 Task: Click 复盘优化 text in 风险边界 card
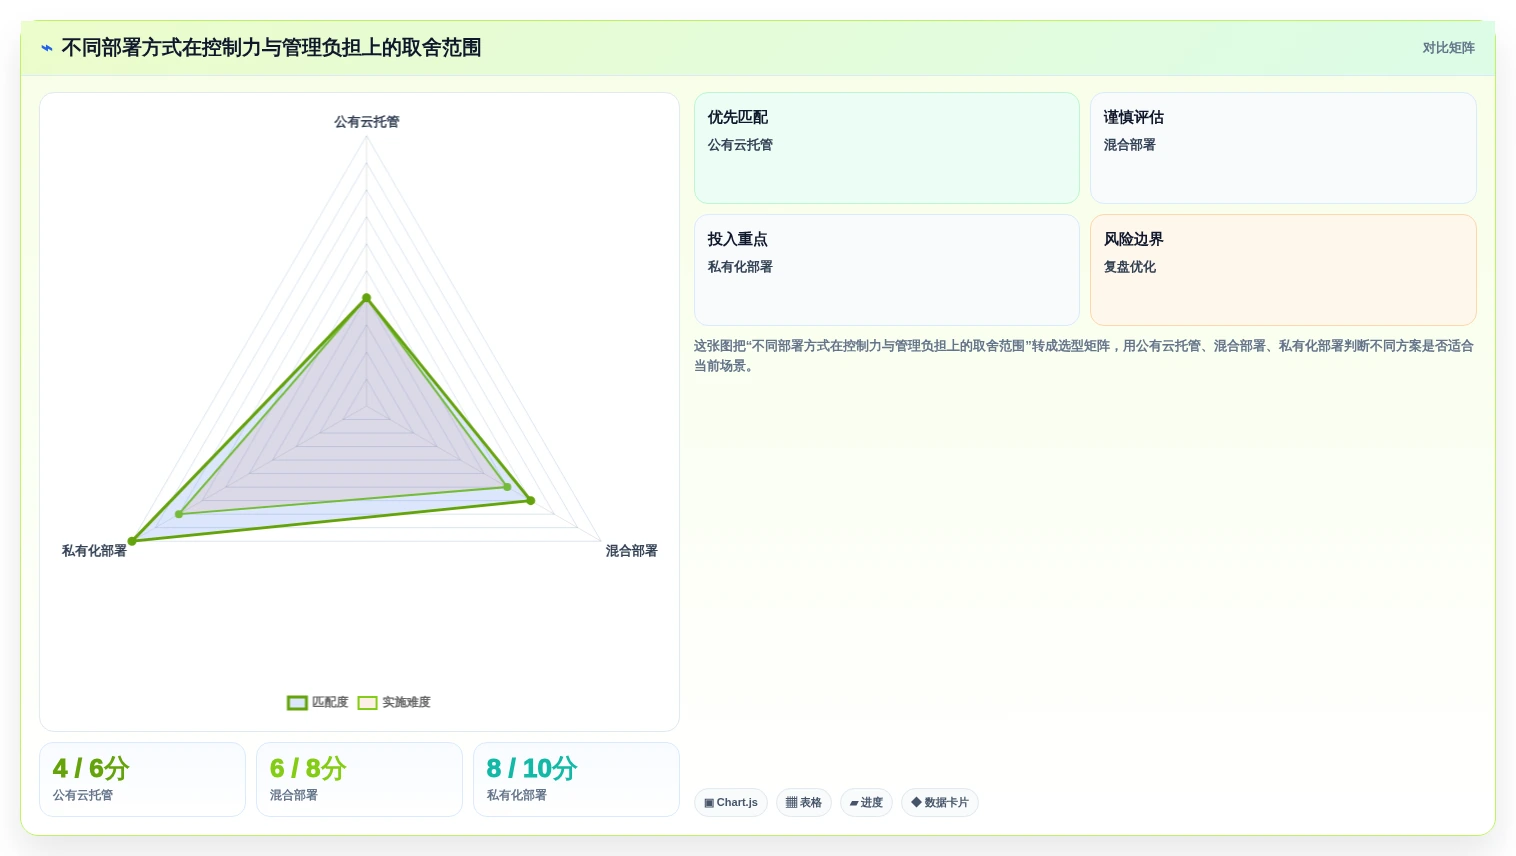(1130, 267)
